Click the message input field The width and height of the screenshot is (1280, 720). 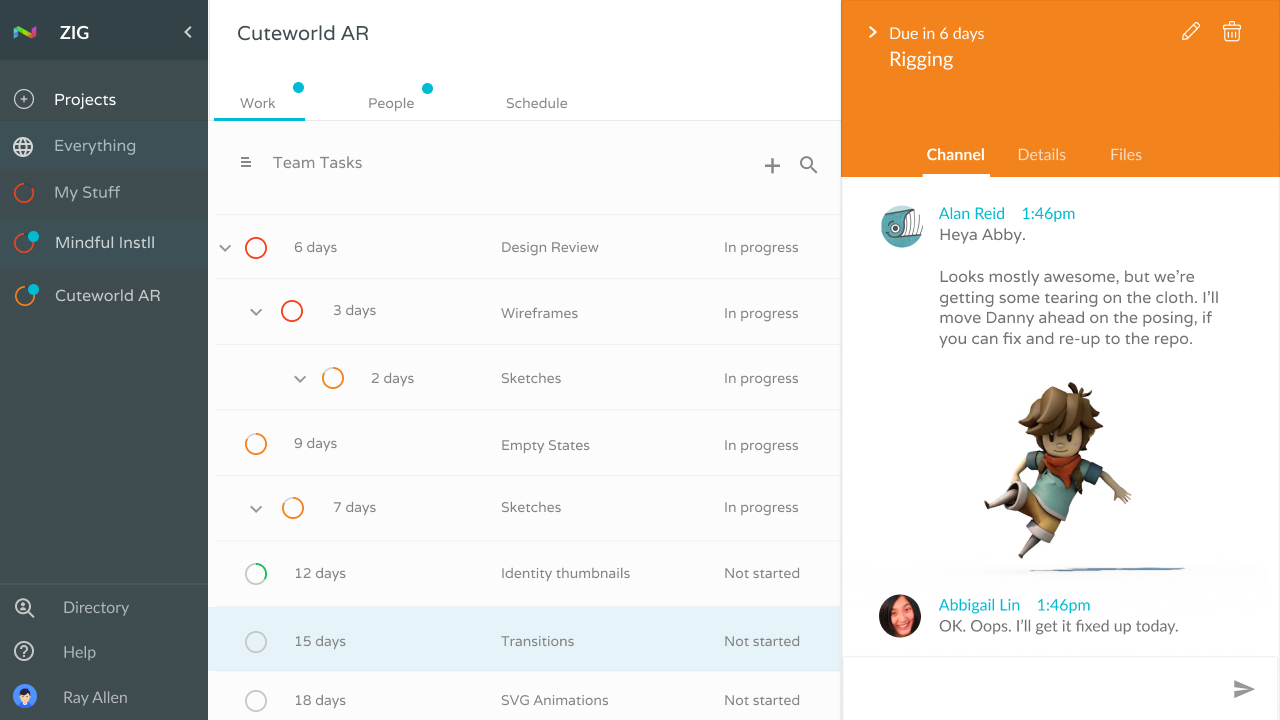[x=1030, y=688]
